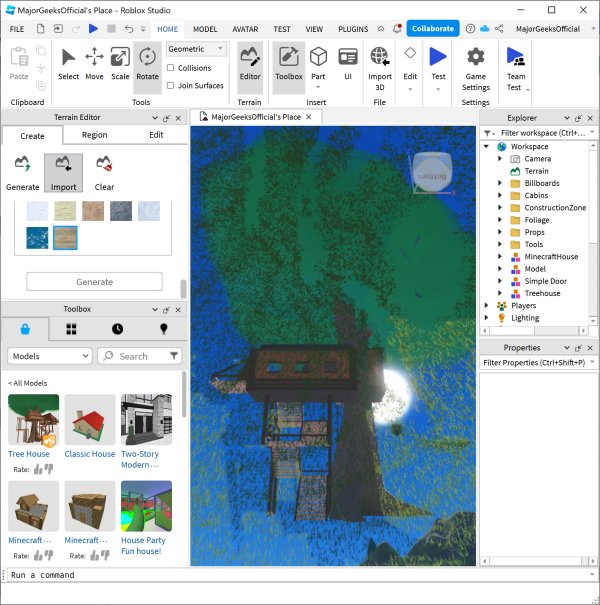This screenshot has height=605, width=600.
Task: Open the Geometric mode dropdown
Action: click(196, 48)
